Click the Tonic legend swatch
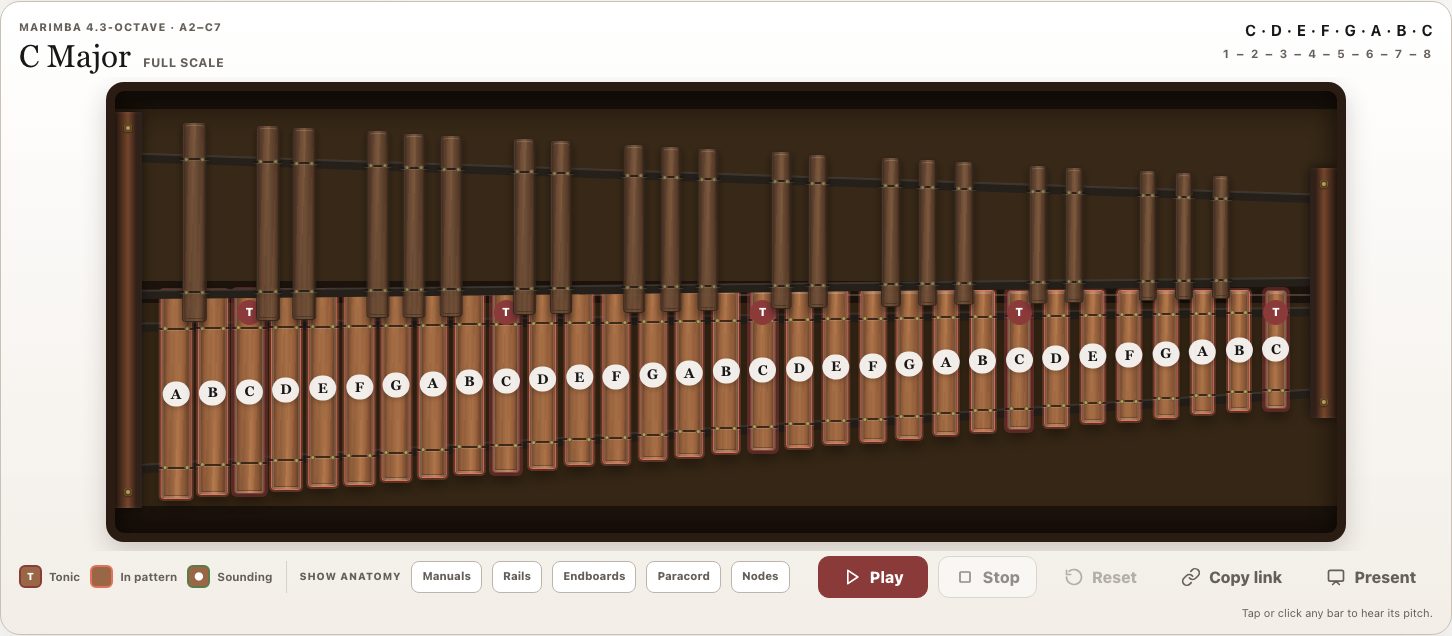This screenshot has width=1452, height=636. tap(30, 577)
